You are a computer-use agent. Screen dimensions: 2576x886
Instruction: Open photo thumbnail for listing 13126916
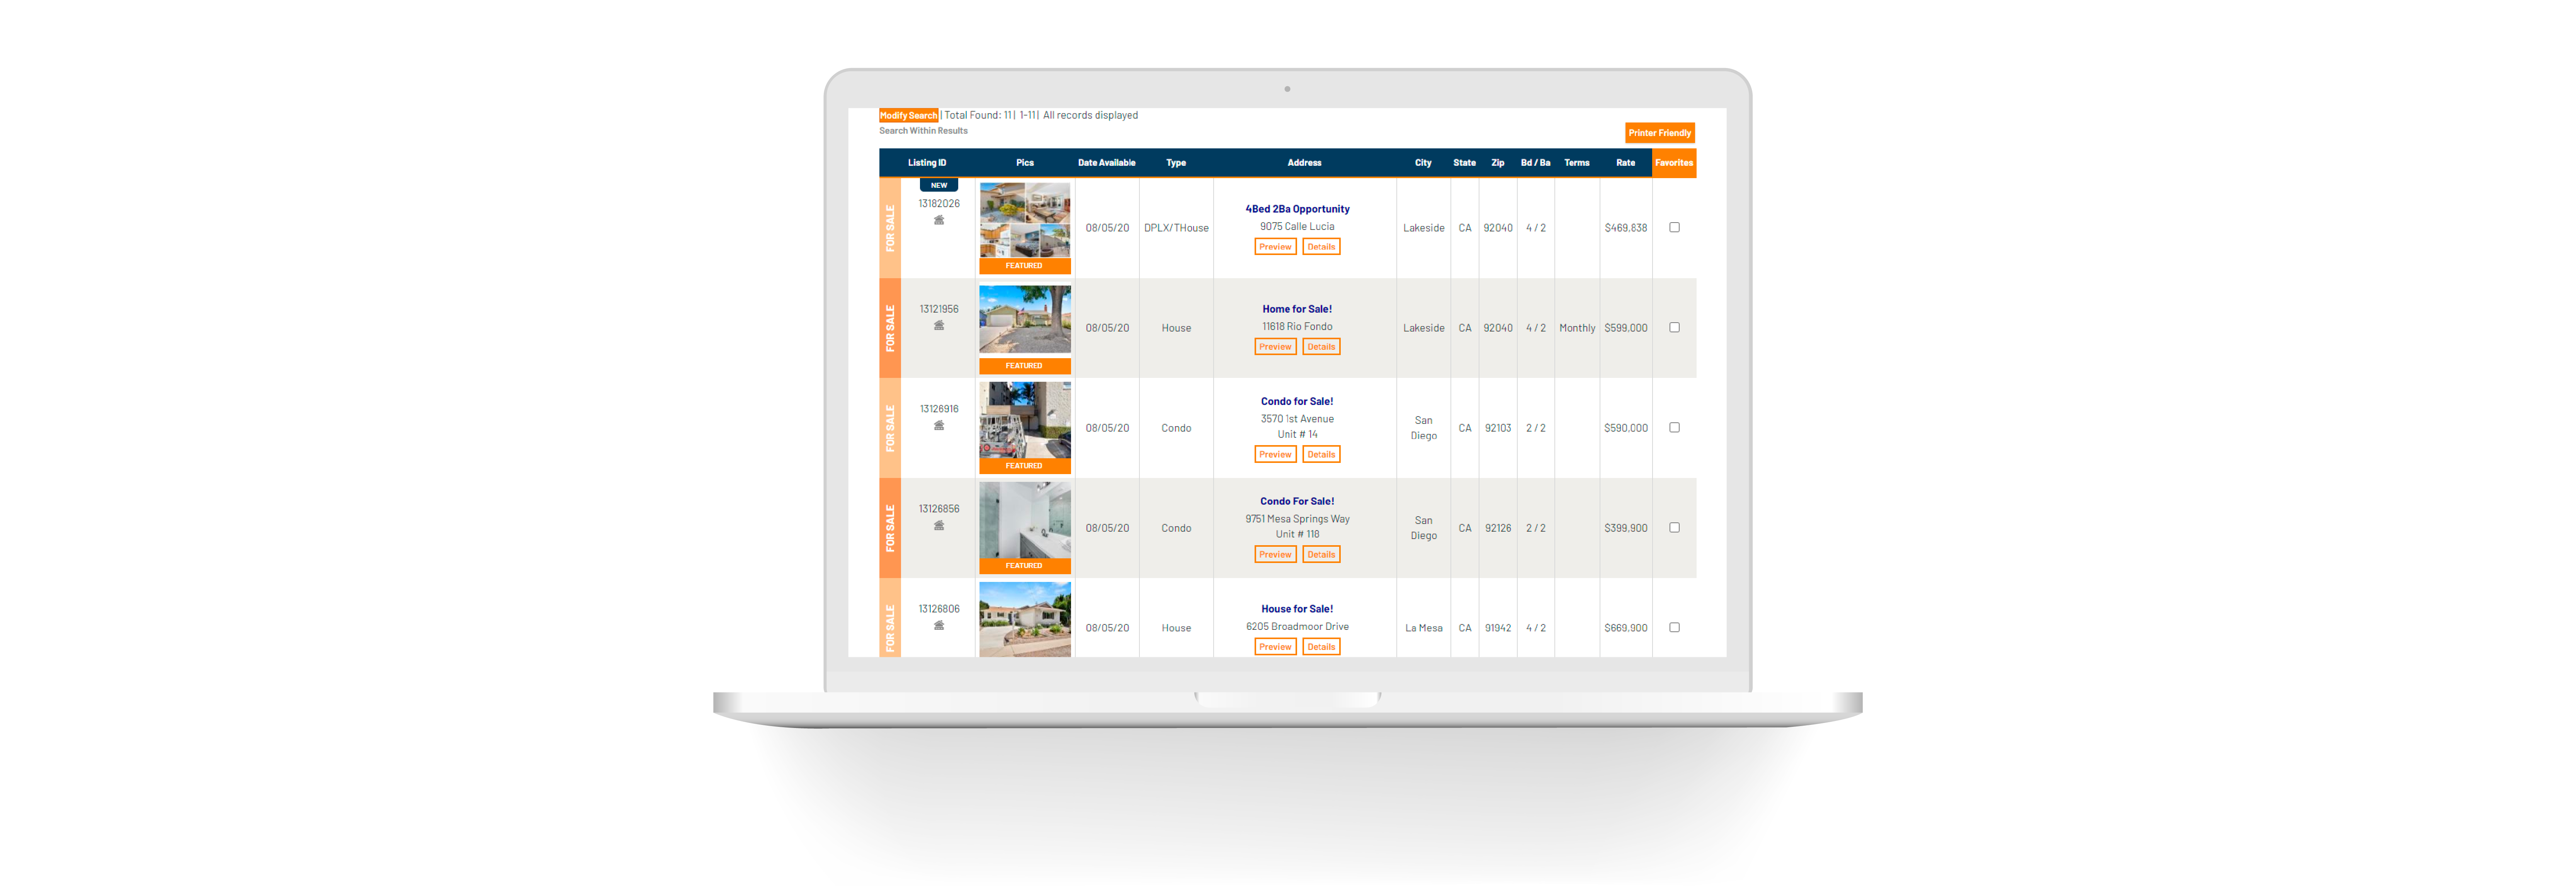click(x=1025, y=420)
